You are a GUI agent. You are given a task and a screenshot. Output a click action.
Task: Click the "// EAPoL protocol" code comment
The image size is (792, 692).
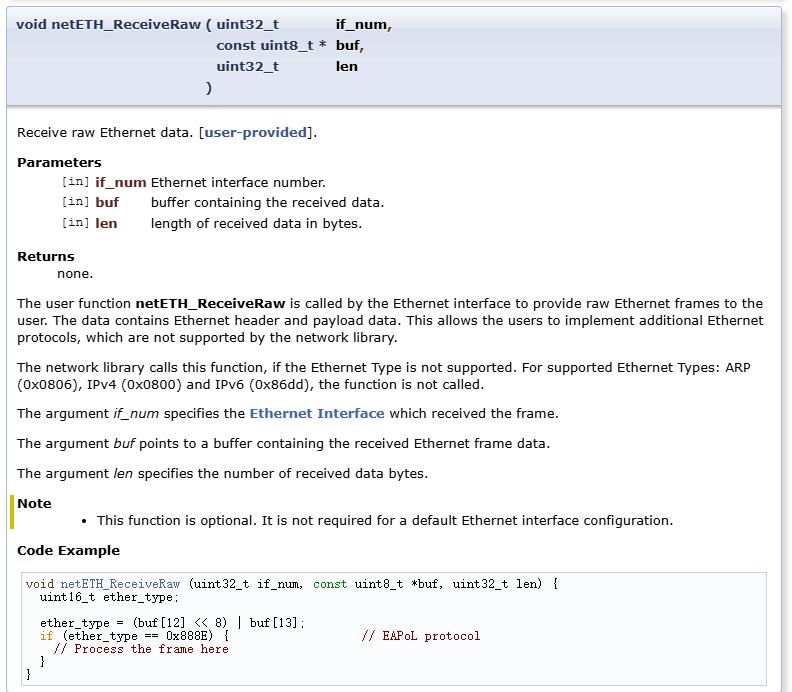pyautogui.click(x=420, y=636)
